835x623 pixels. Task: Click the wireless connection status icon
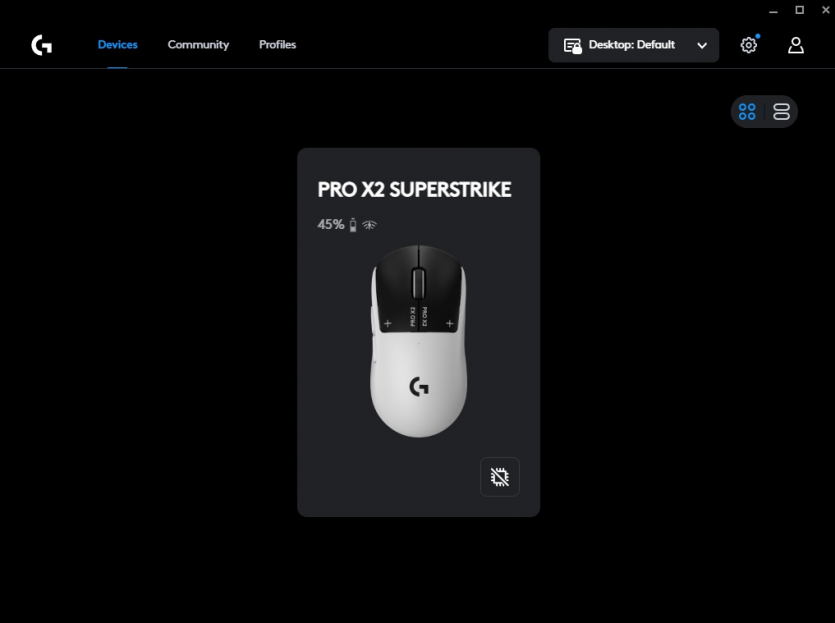pyautogui.click(x=369, y=225)
